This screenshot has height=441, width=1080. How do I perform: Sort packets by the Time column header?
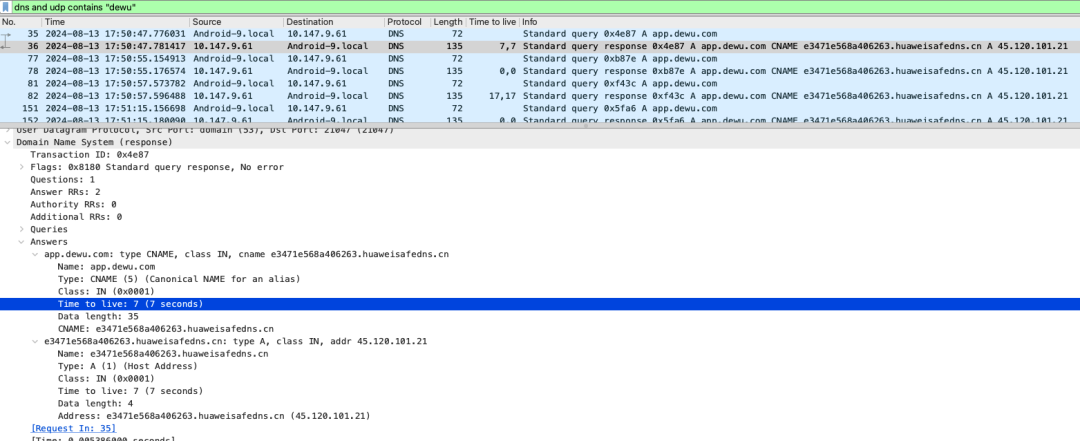click(115, 22)
